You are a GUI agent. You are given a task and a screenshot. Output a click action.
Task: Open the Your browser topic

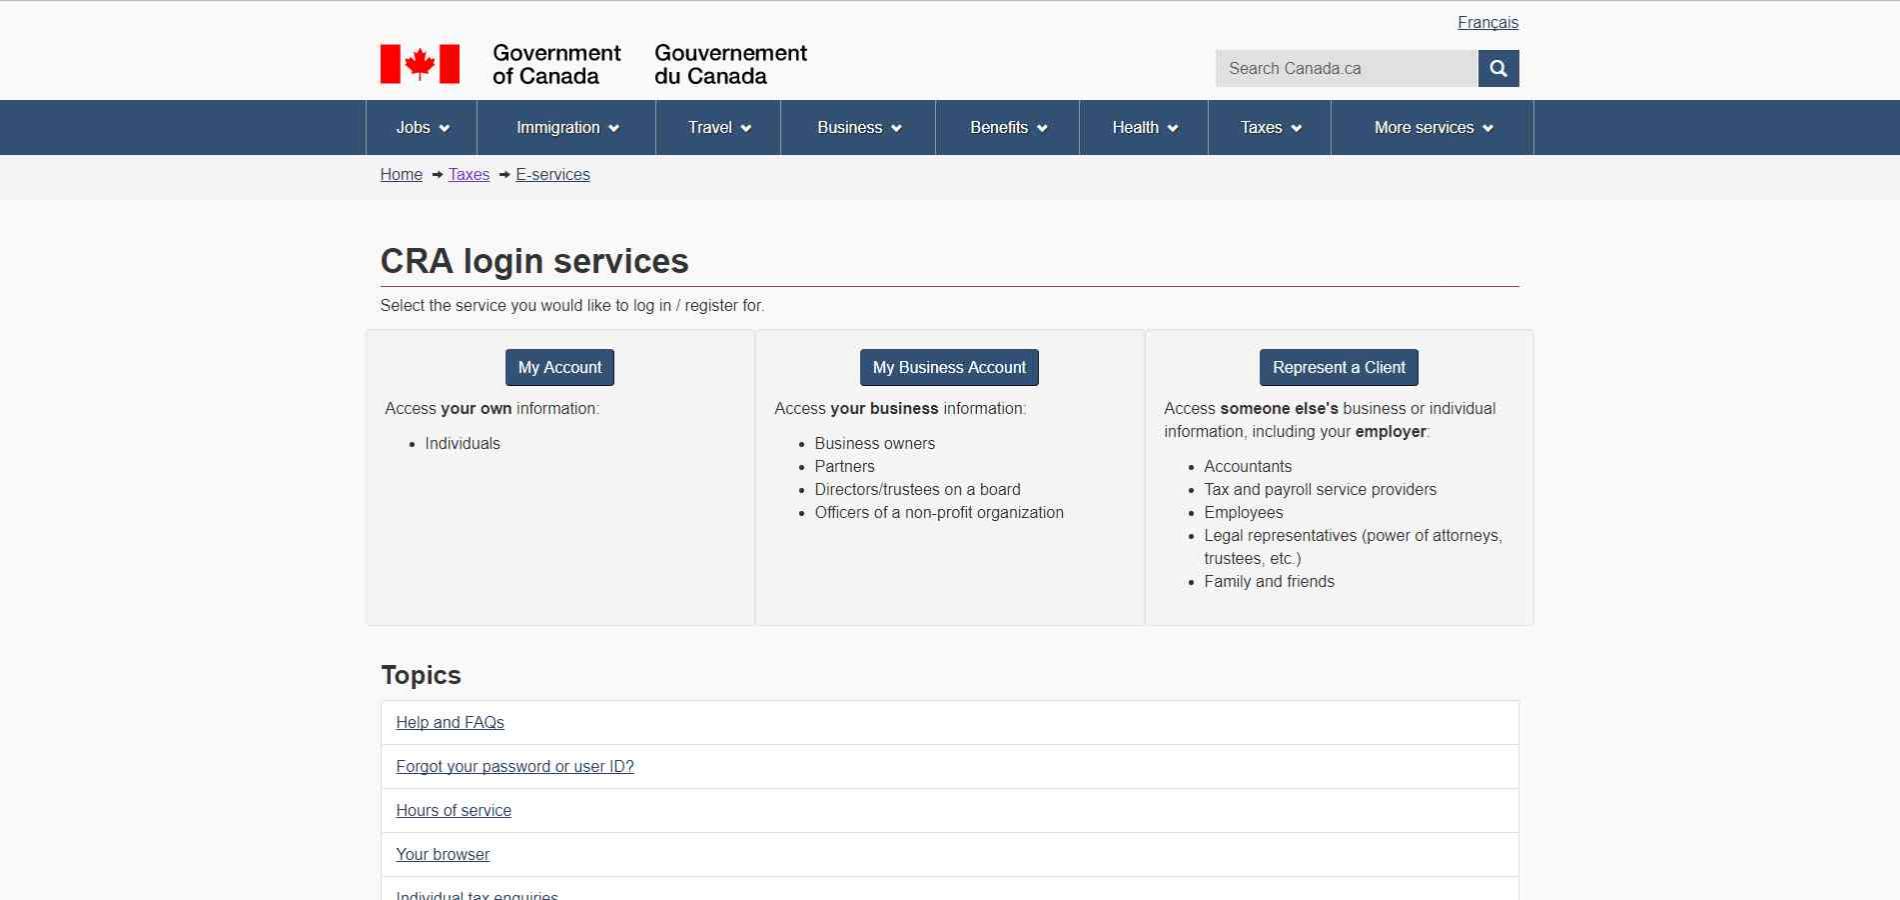pos(443,854)
